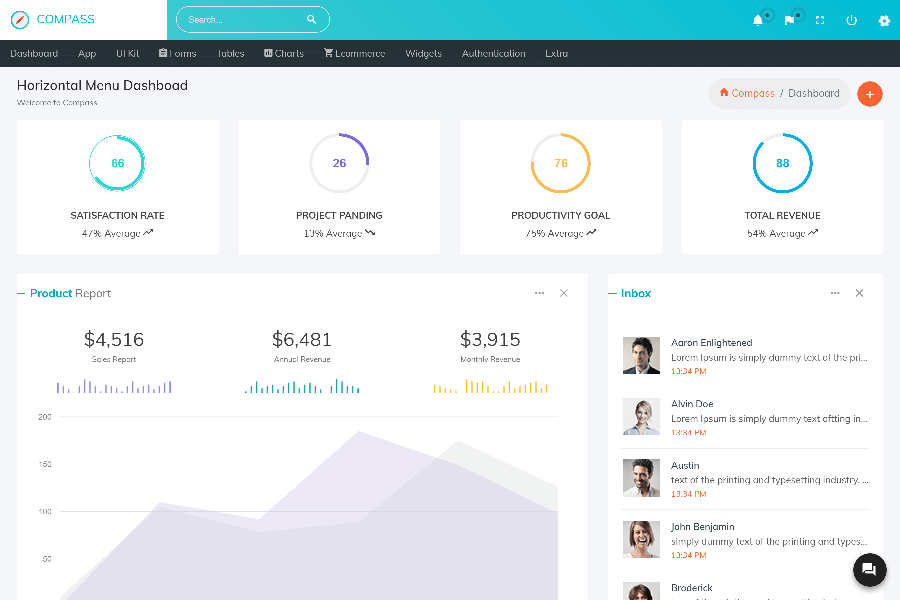
Task: Click the search magnifier icon
Action: (312, 19)
